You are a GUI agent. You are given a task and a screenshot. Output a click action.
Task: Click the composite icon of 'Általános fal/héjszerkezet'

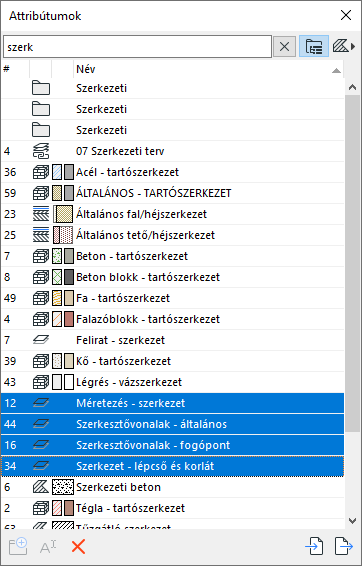coord(40,214)
